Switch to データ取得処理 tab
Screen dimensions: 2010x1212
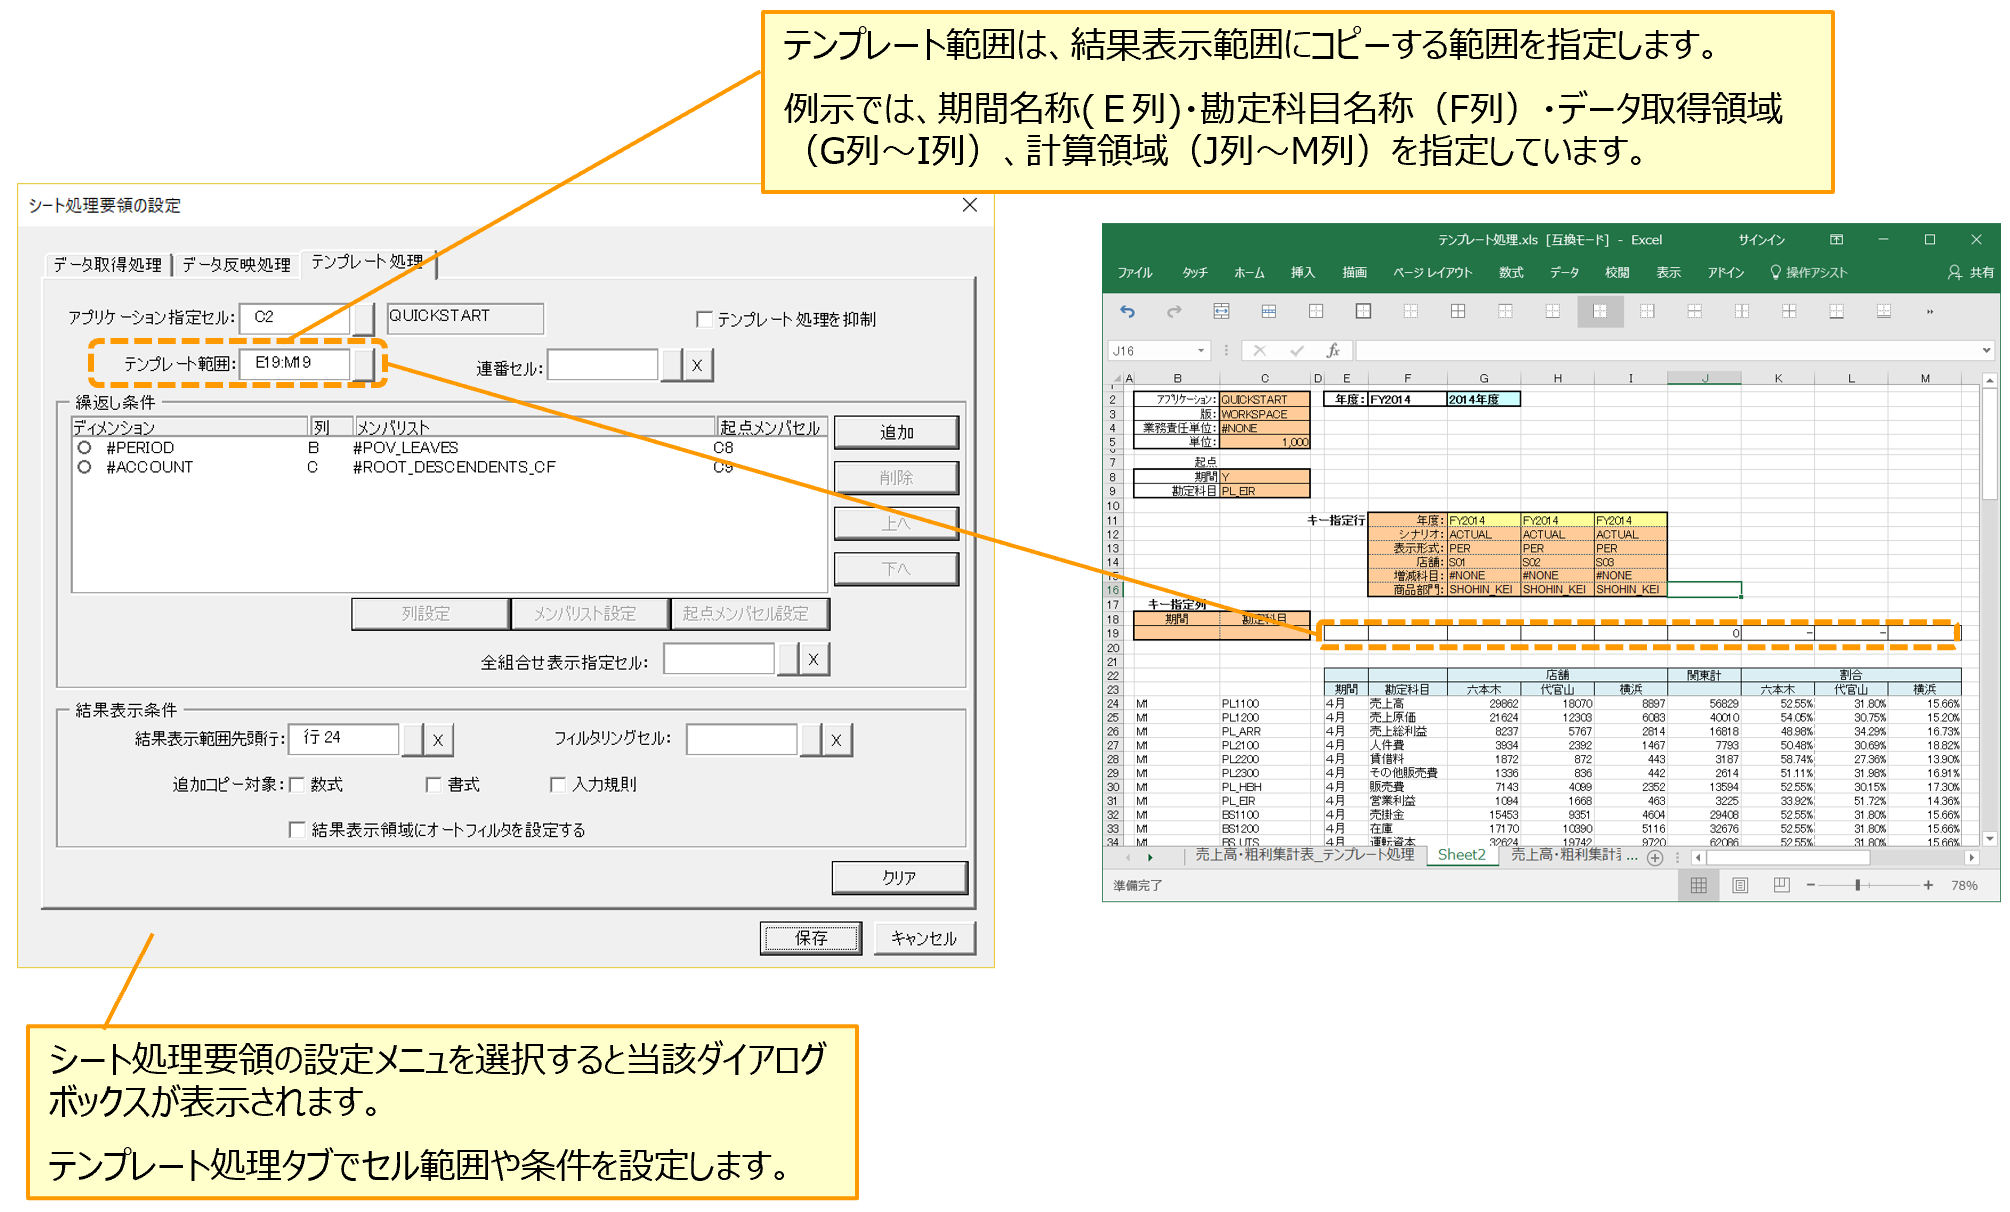(x=108, y=265)
